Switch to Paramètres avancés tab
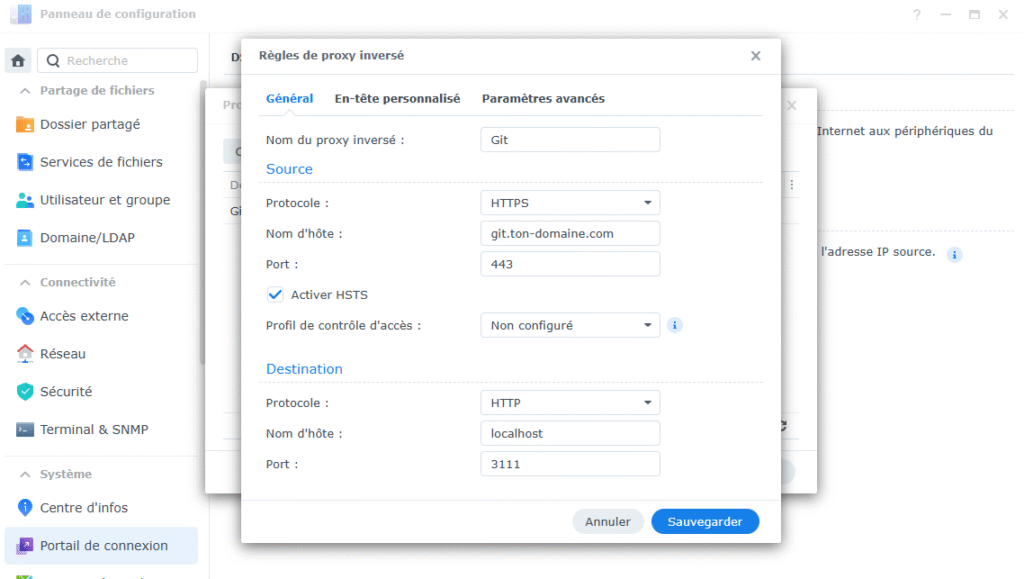Image resolution: width=1024 pixels, height=579 pixels. tap(543, 99)
